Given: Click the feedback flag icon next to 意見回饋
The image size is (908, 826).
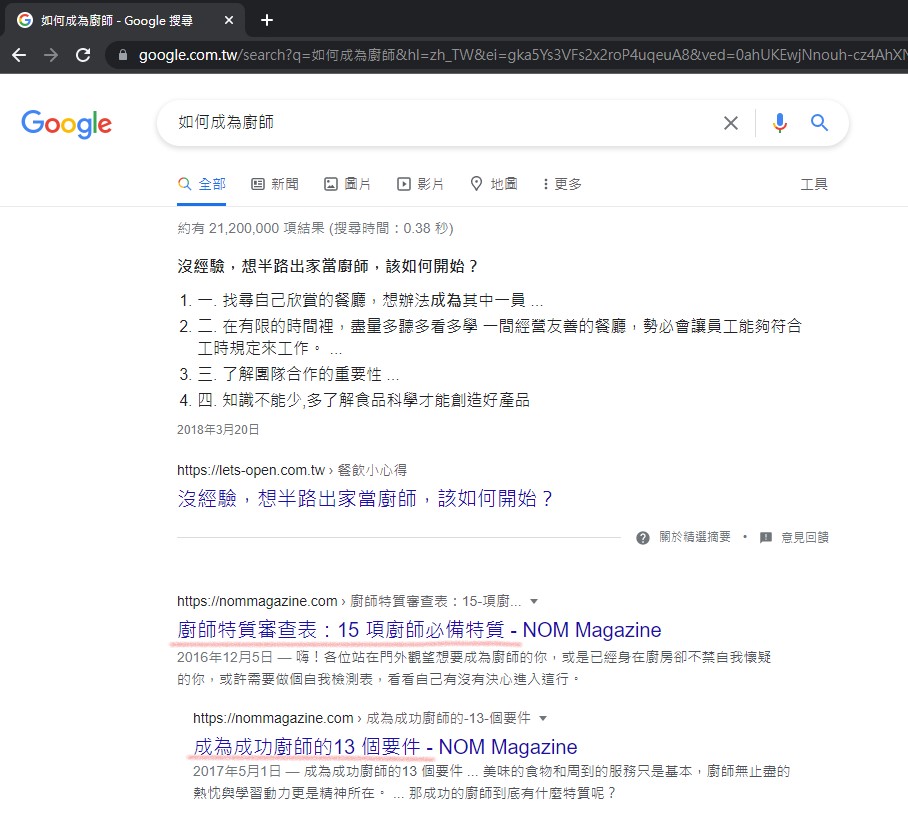Looking at the screenshot, I should tap(766, 538).
